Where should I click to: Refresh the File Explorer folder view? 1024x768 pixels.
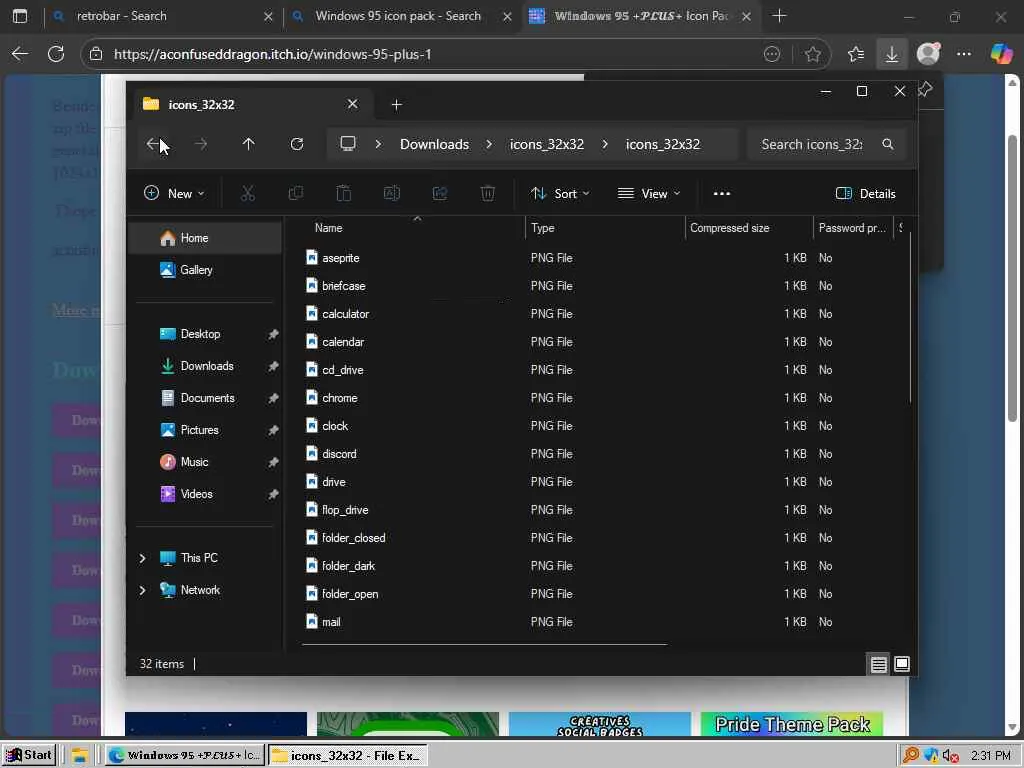tap(296, 144)
